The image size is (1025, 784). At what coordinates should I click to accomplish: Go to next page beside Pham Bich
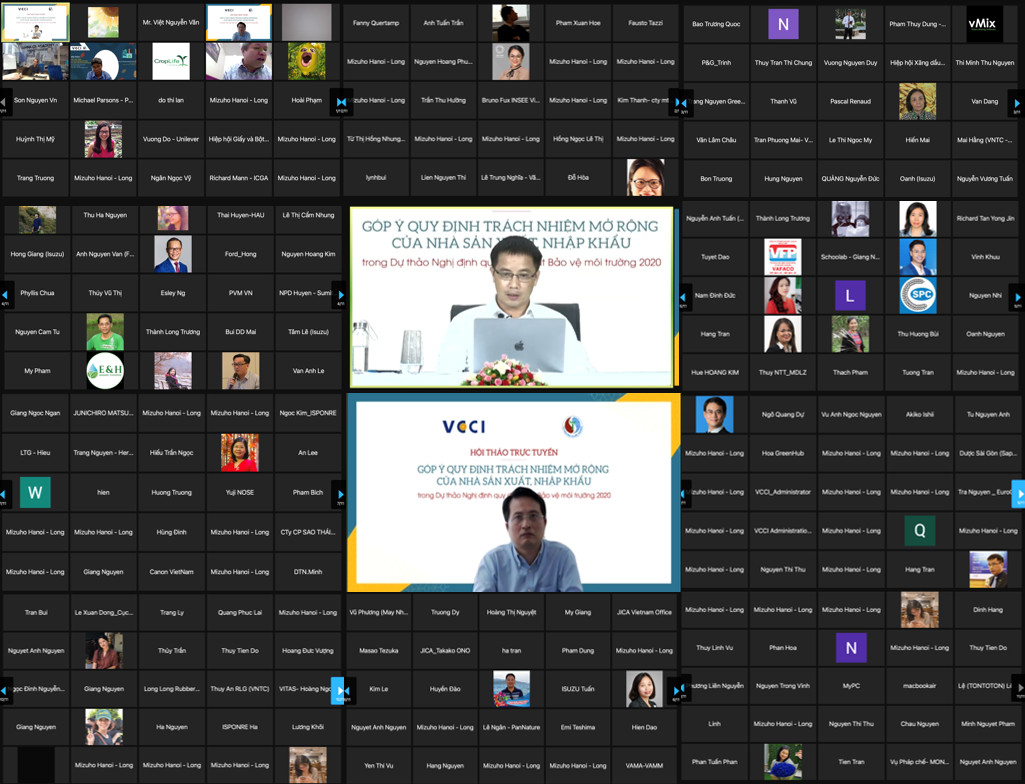[x=340, y=493]
